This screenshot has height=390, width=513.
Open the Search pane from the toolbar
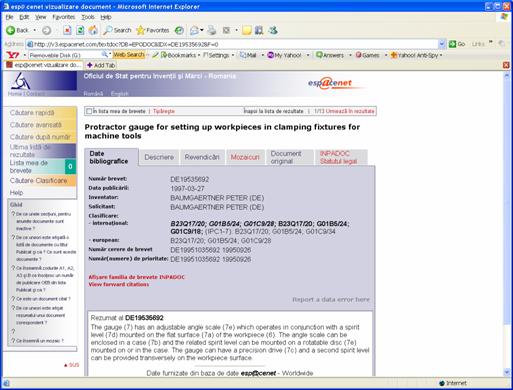117,30
